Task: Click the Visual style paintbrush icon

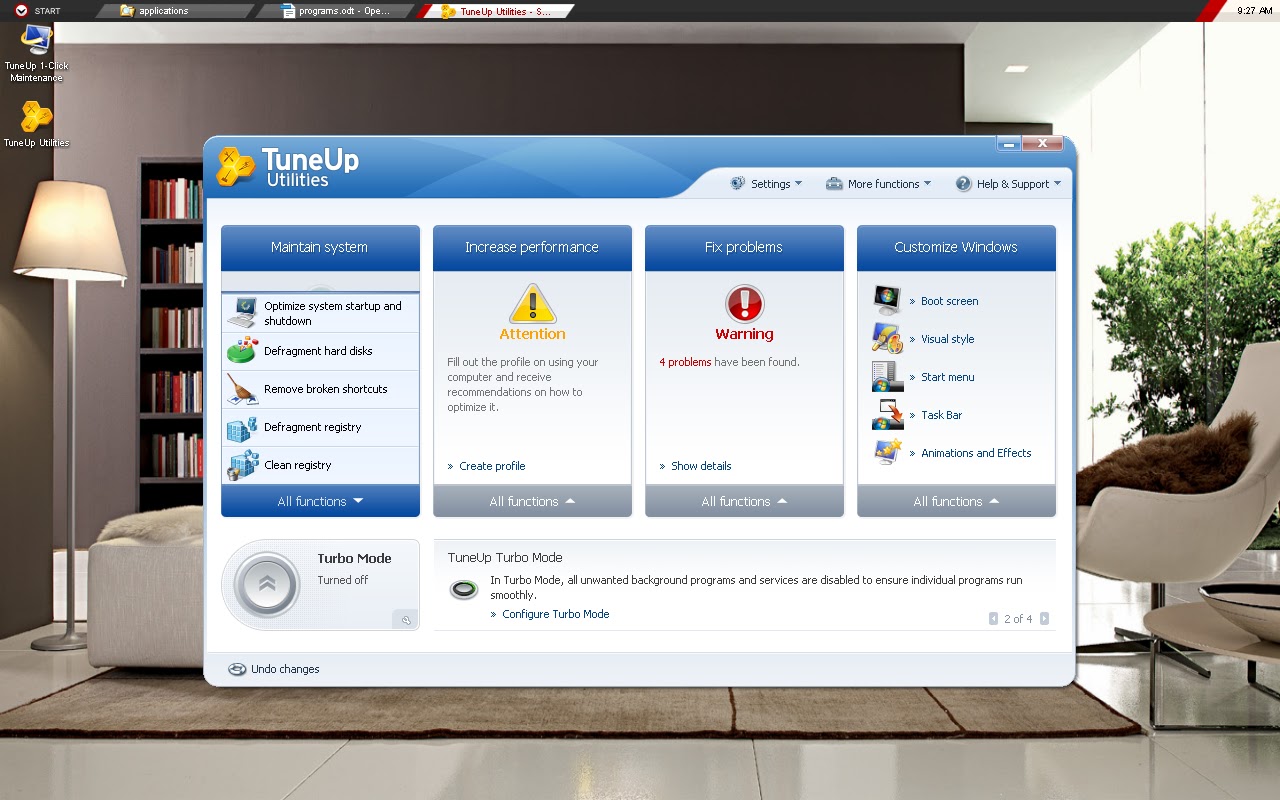Action: (x=887, y=338)
